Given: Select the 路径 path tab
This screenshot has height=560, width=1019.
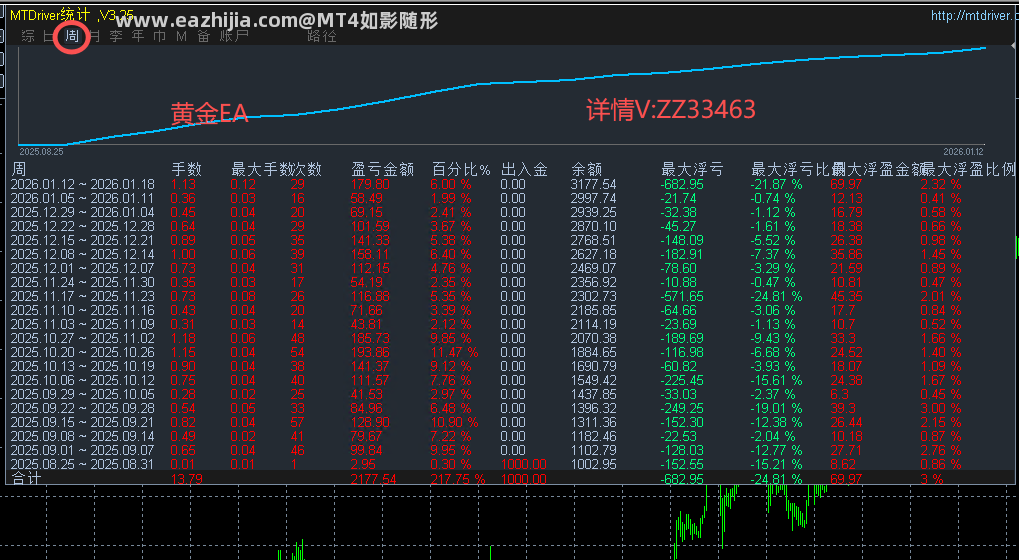Looking at the screenshot, I should pos(322,36).
